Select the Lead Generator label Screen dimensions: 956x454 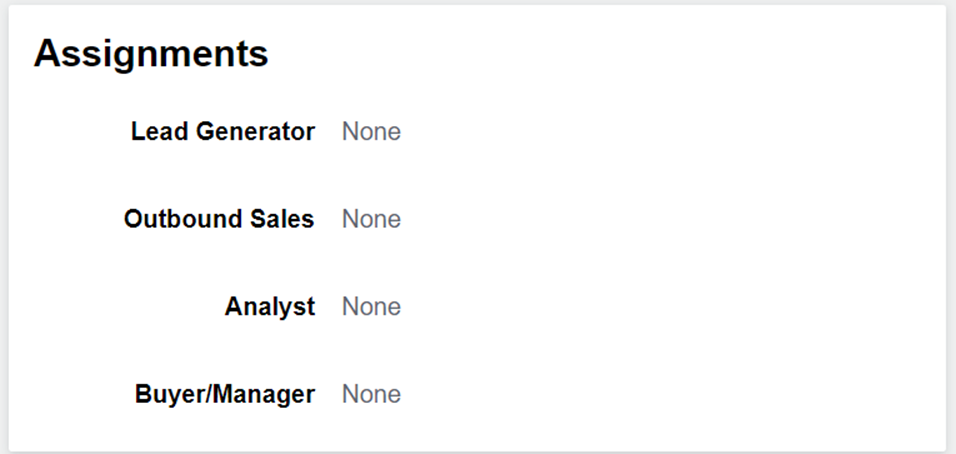point(222,132)
